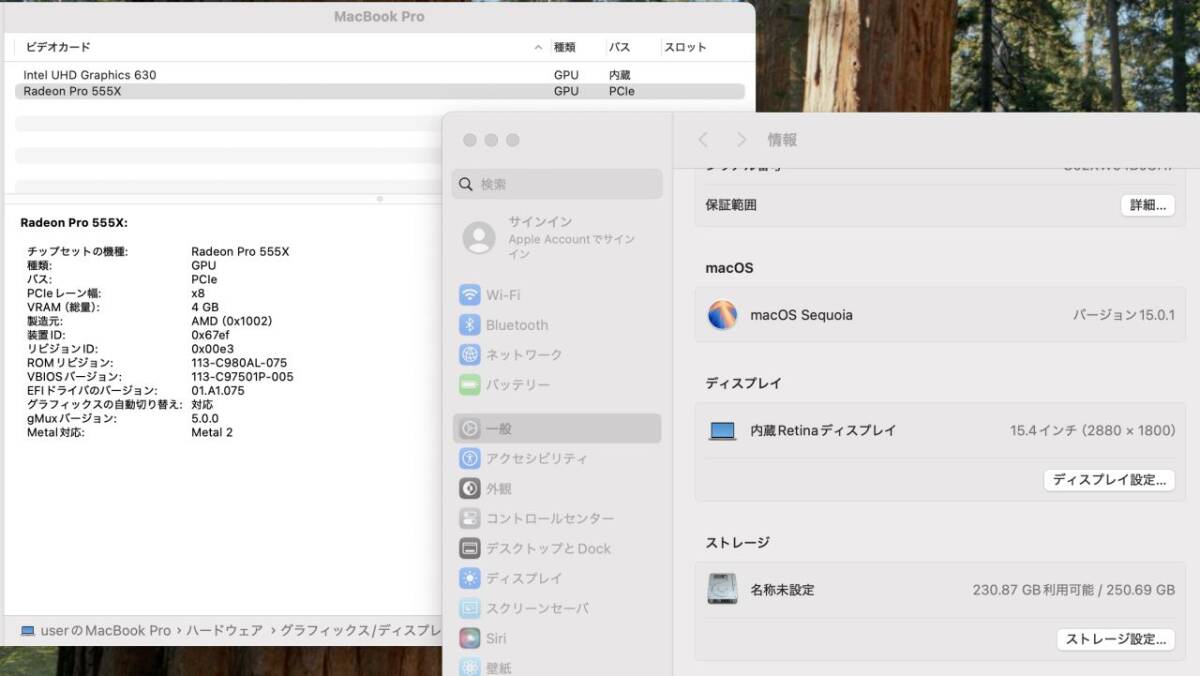The image size is (1200, 676).
Task: Click the 保証範囲 詳細... button
Action: click(x=1147, y=205)
